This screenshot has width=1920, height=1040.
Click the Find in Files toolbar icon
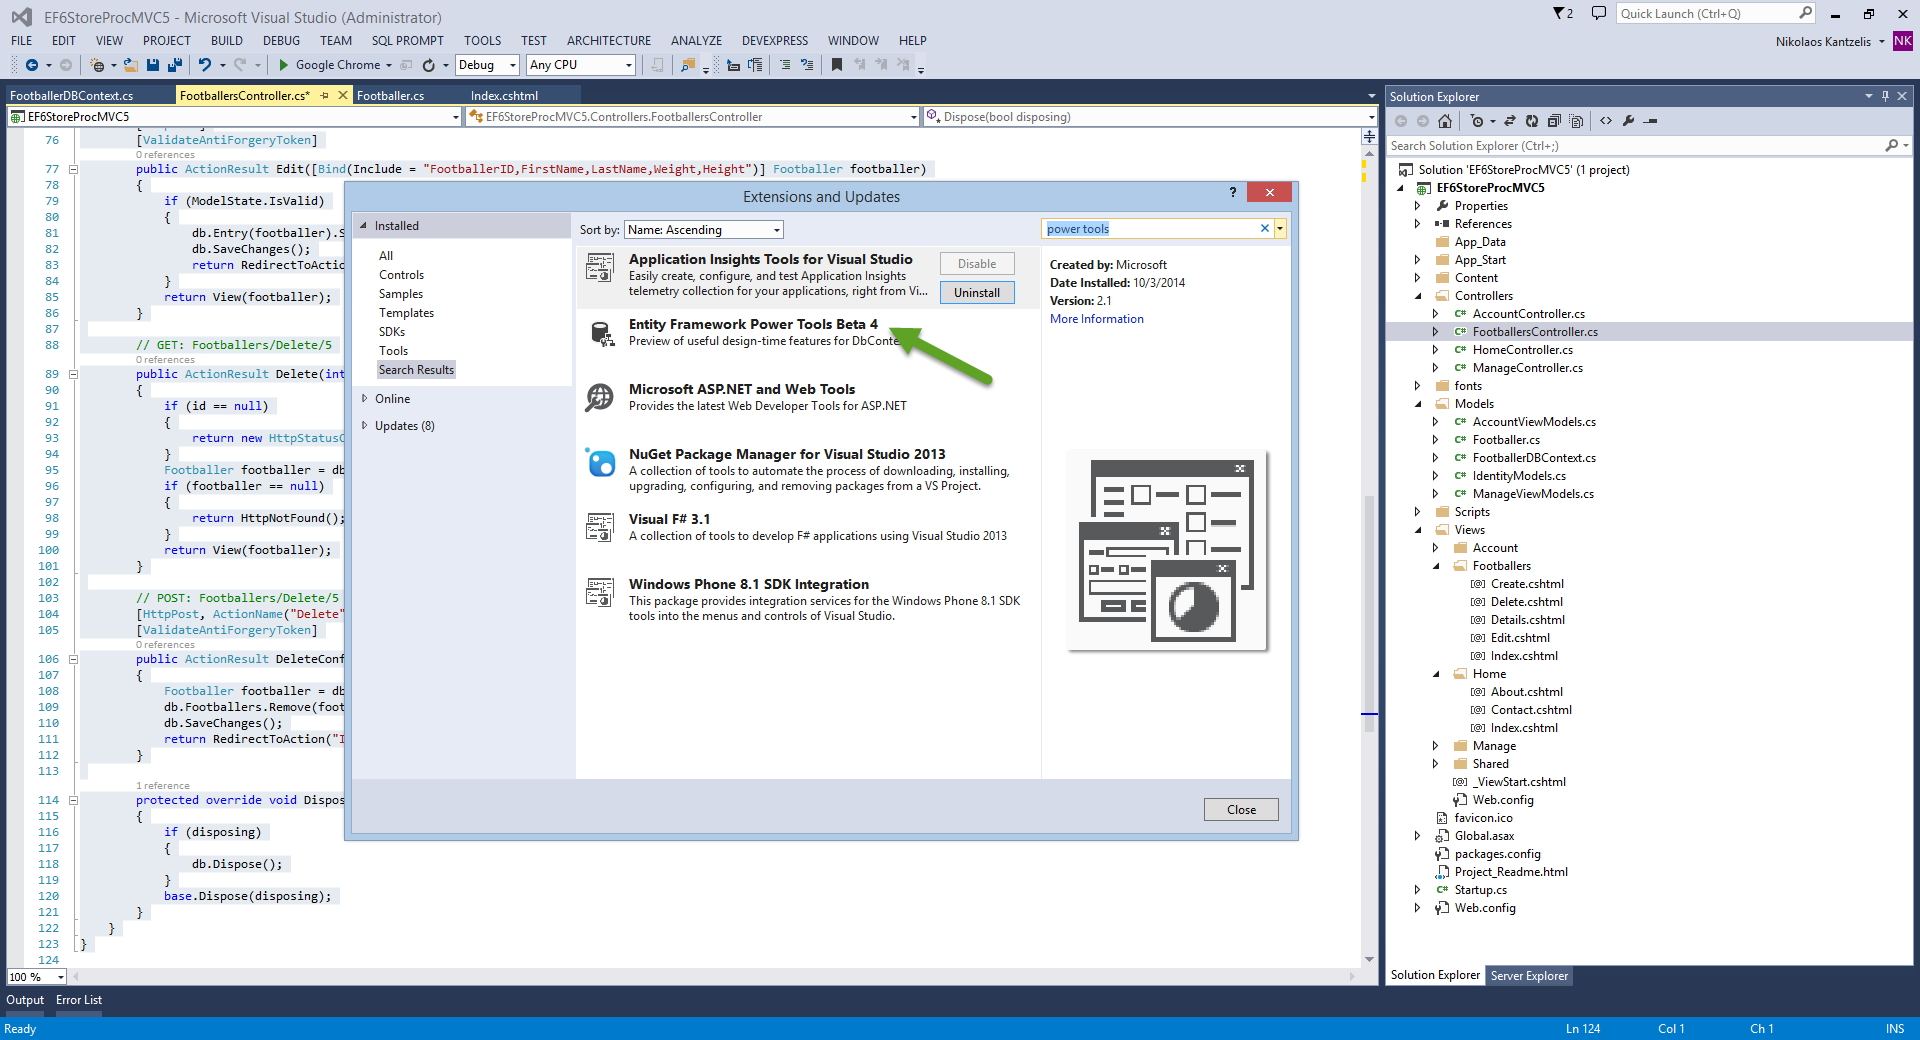[x=687, y=65]
